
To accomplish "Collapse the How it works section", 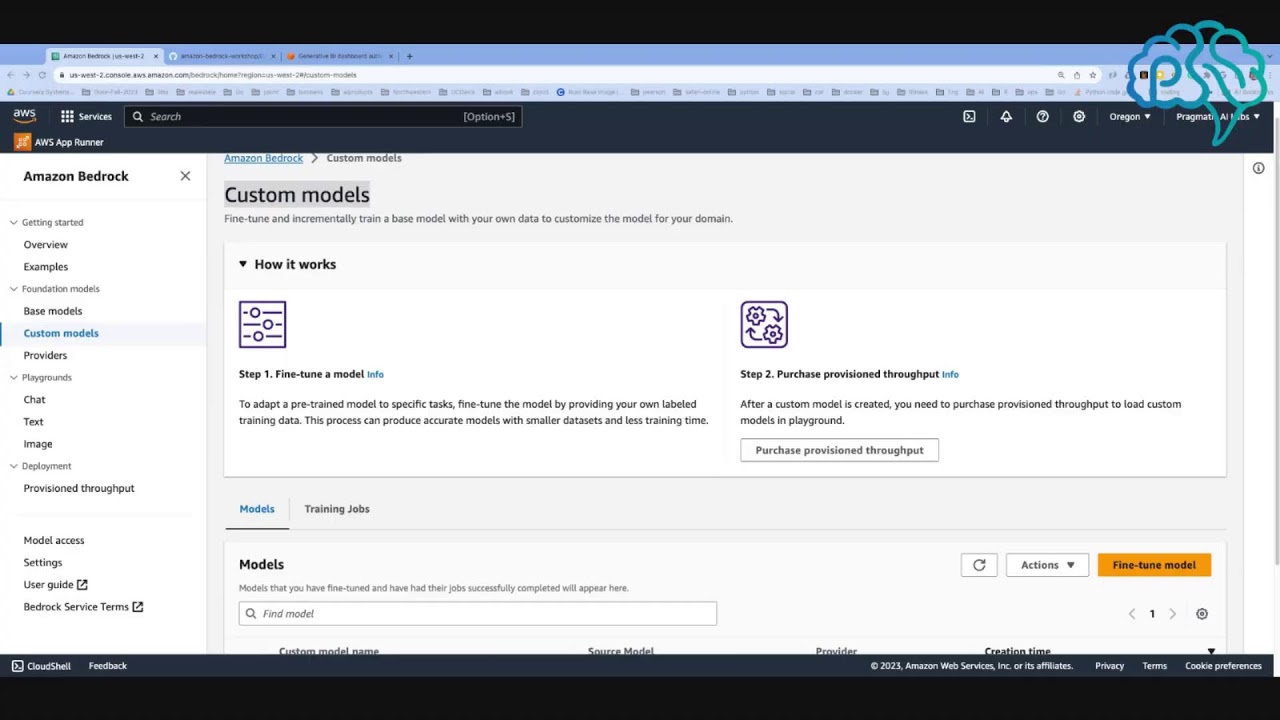I will (242, 264).
